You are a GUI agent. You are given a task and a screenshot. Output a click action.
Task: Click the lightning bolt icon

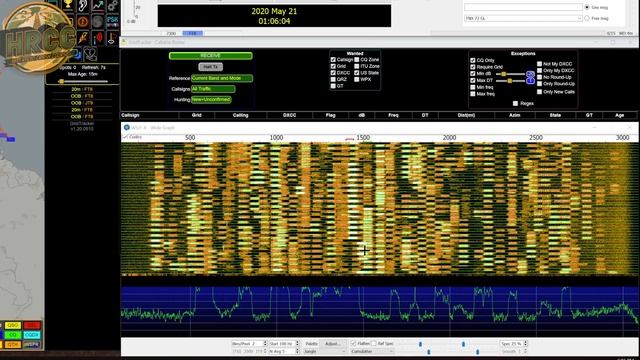click(x=83, y=38)
